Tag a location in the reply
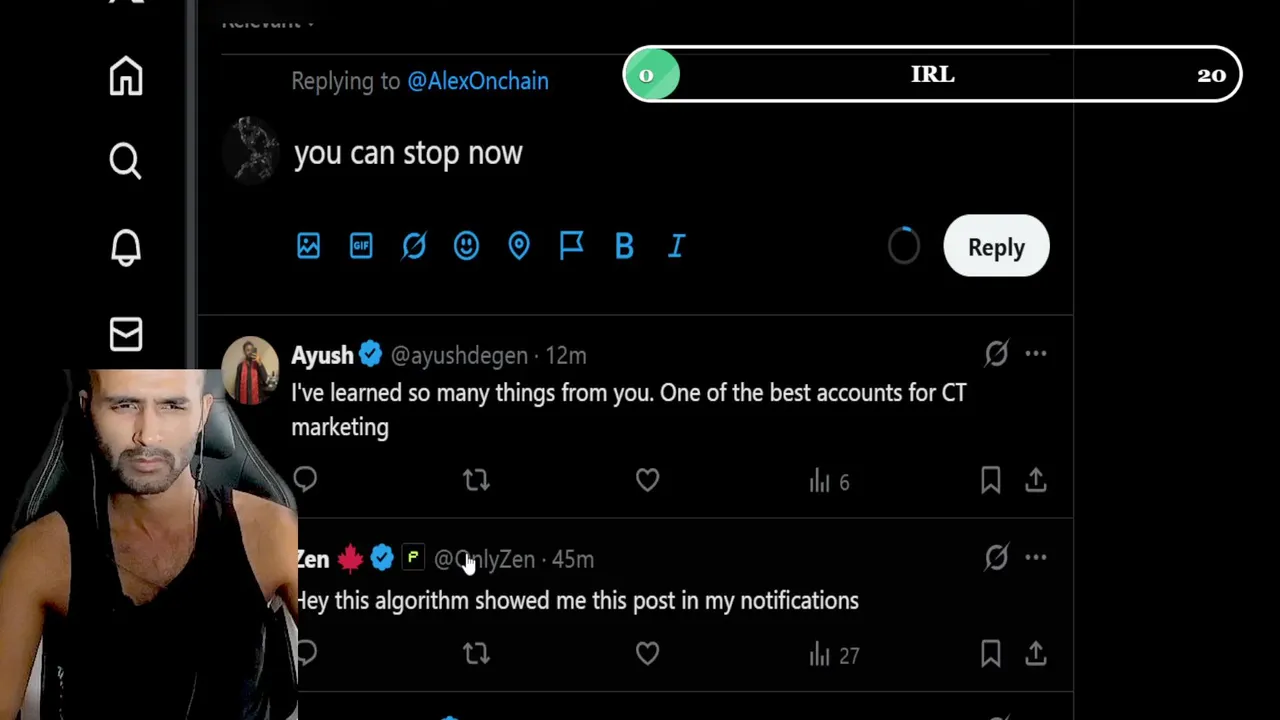 pyautogui.click(x=519, y=246)
